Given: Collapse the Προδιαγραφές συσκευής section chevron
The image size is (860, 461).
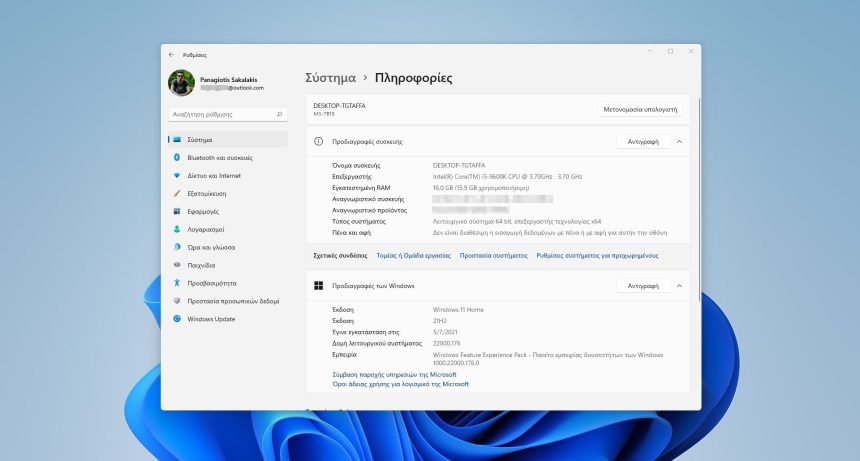Looking at the screenshot, I should [680, 142].
